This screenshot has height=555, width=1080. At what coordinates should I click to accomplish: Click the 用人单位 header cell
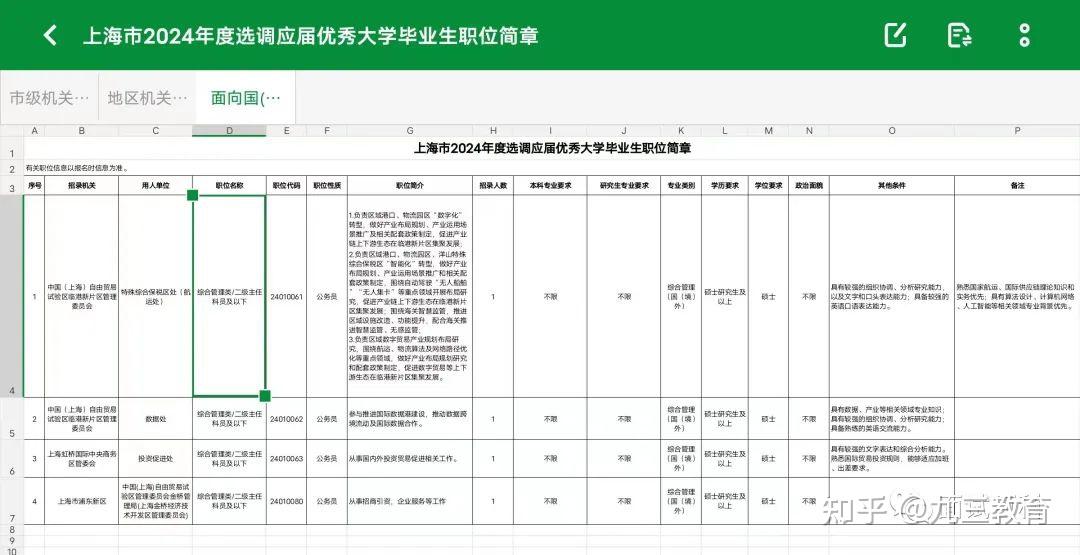pyautogui.click(x=156, y=186)
